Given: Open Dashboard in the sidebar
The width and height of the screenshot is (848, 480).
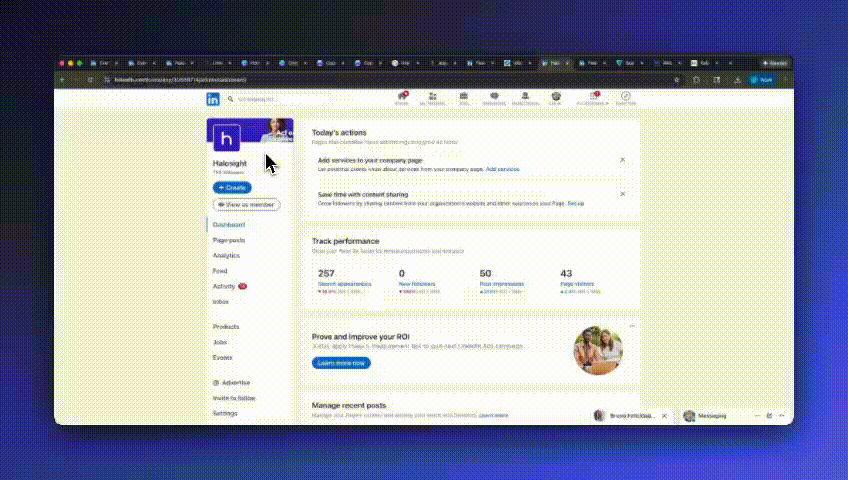Looking at the screenshot, I should pos(229,225).
